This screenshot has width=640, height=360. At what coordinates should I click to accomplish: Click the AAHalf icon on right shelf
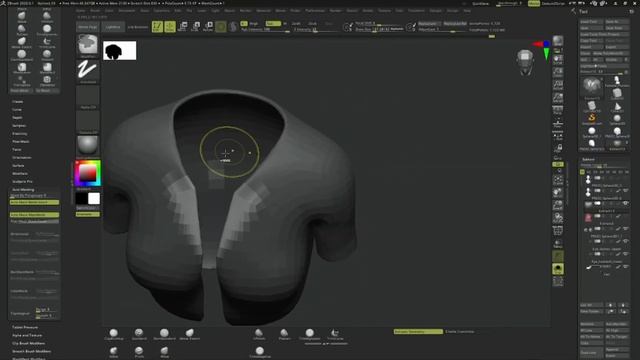(558, 98)
